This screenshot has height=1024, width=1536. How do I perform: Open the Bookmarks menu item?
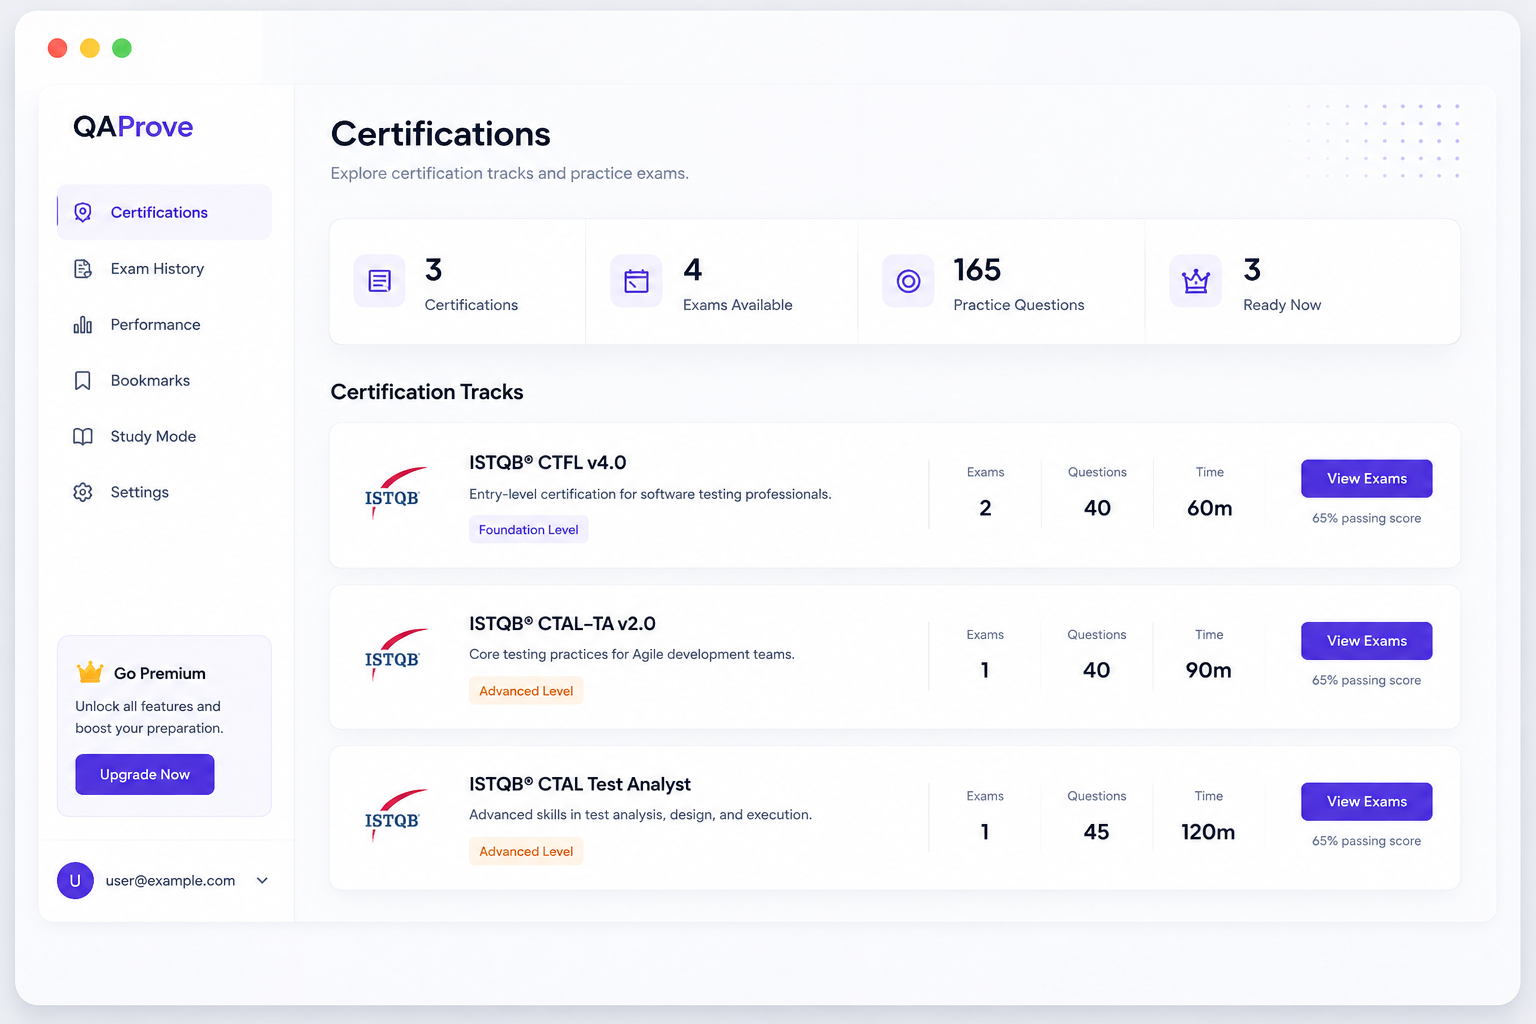coord(164,380)
